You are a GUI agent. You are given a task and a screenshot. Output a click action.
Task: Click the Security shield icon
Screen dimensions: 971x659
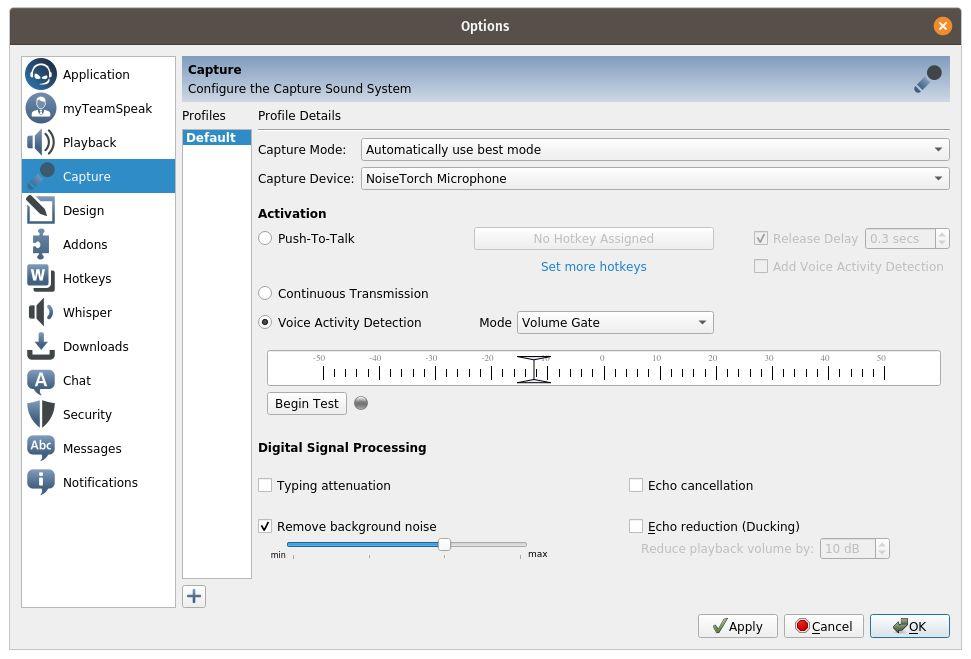(41, 414)
